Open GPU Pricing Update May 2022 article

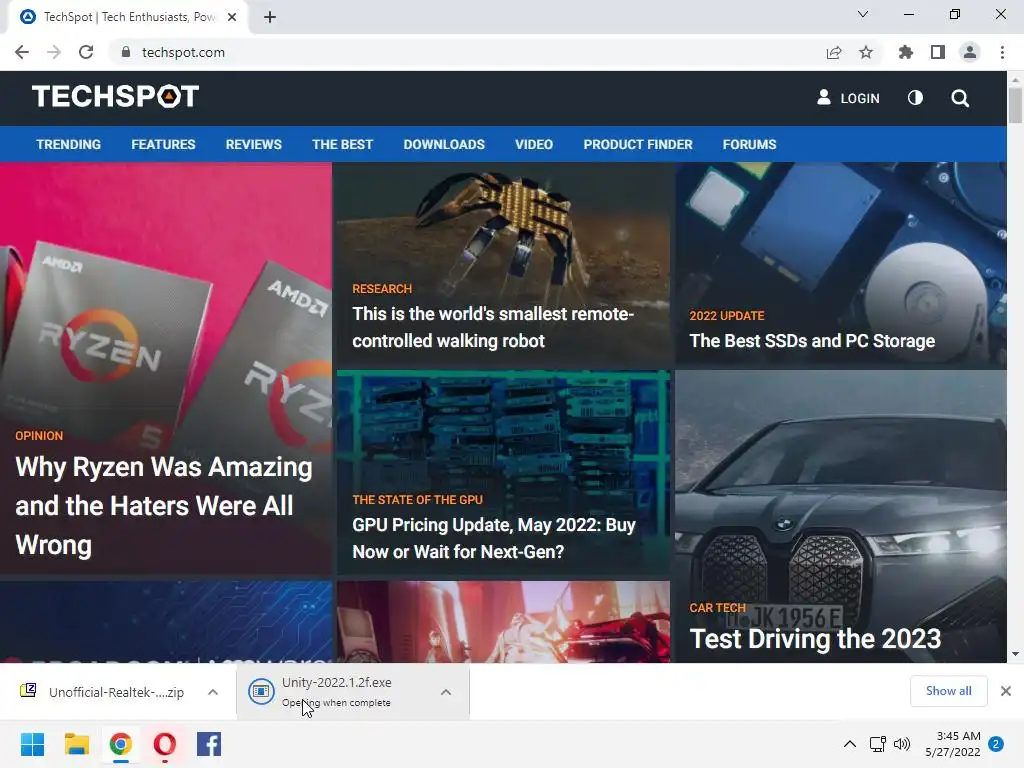coord(494,538)
